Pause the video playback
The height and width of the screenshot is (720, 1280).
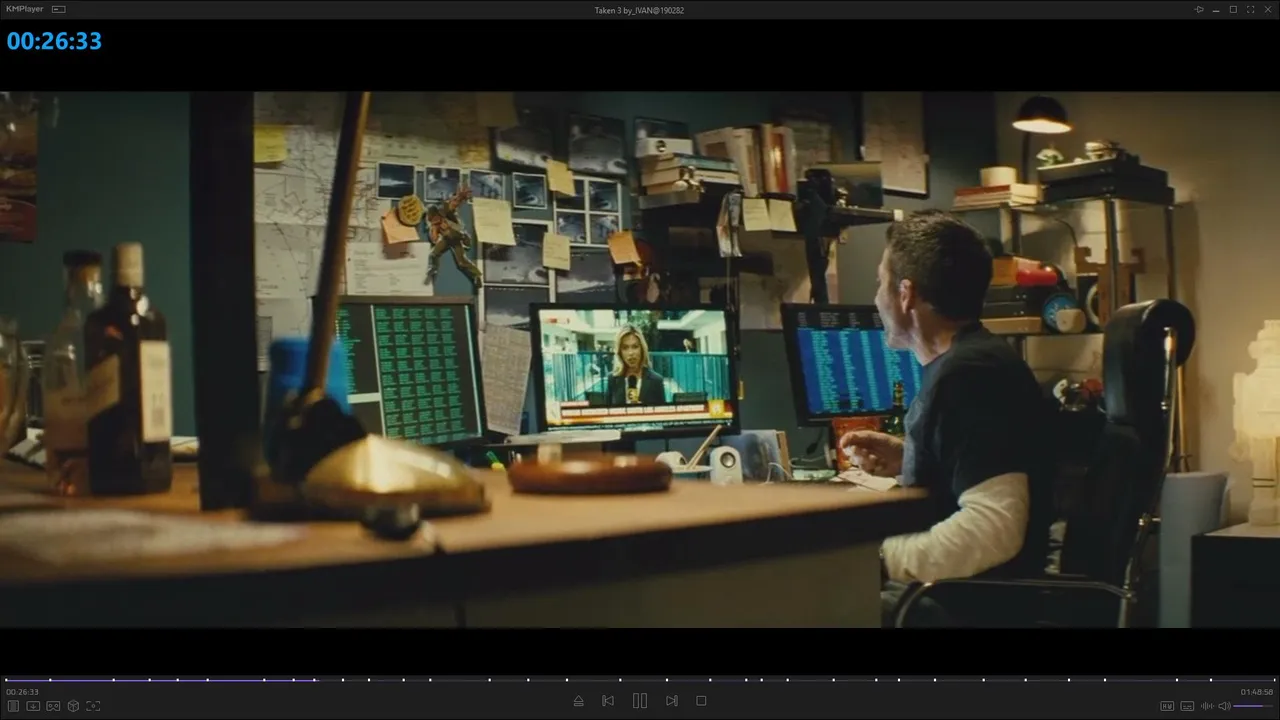(640, 701)
